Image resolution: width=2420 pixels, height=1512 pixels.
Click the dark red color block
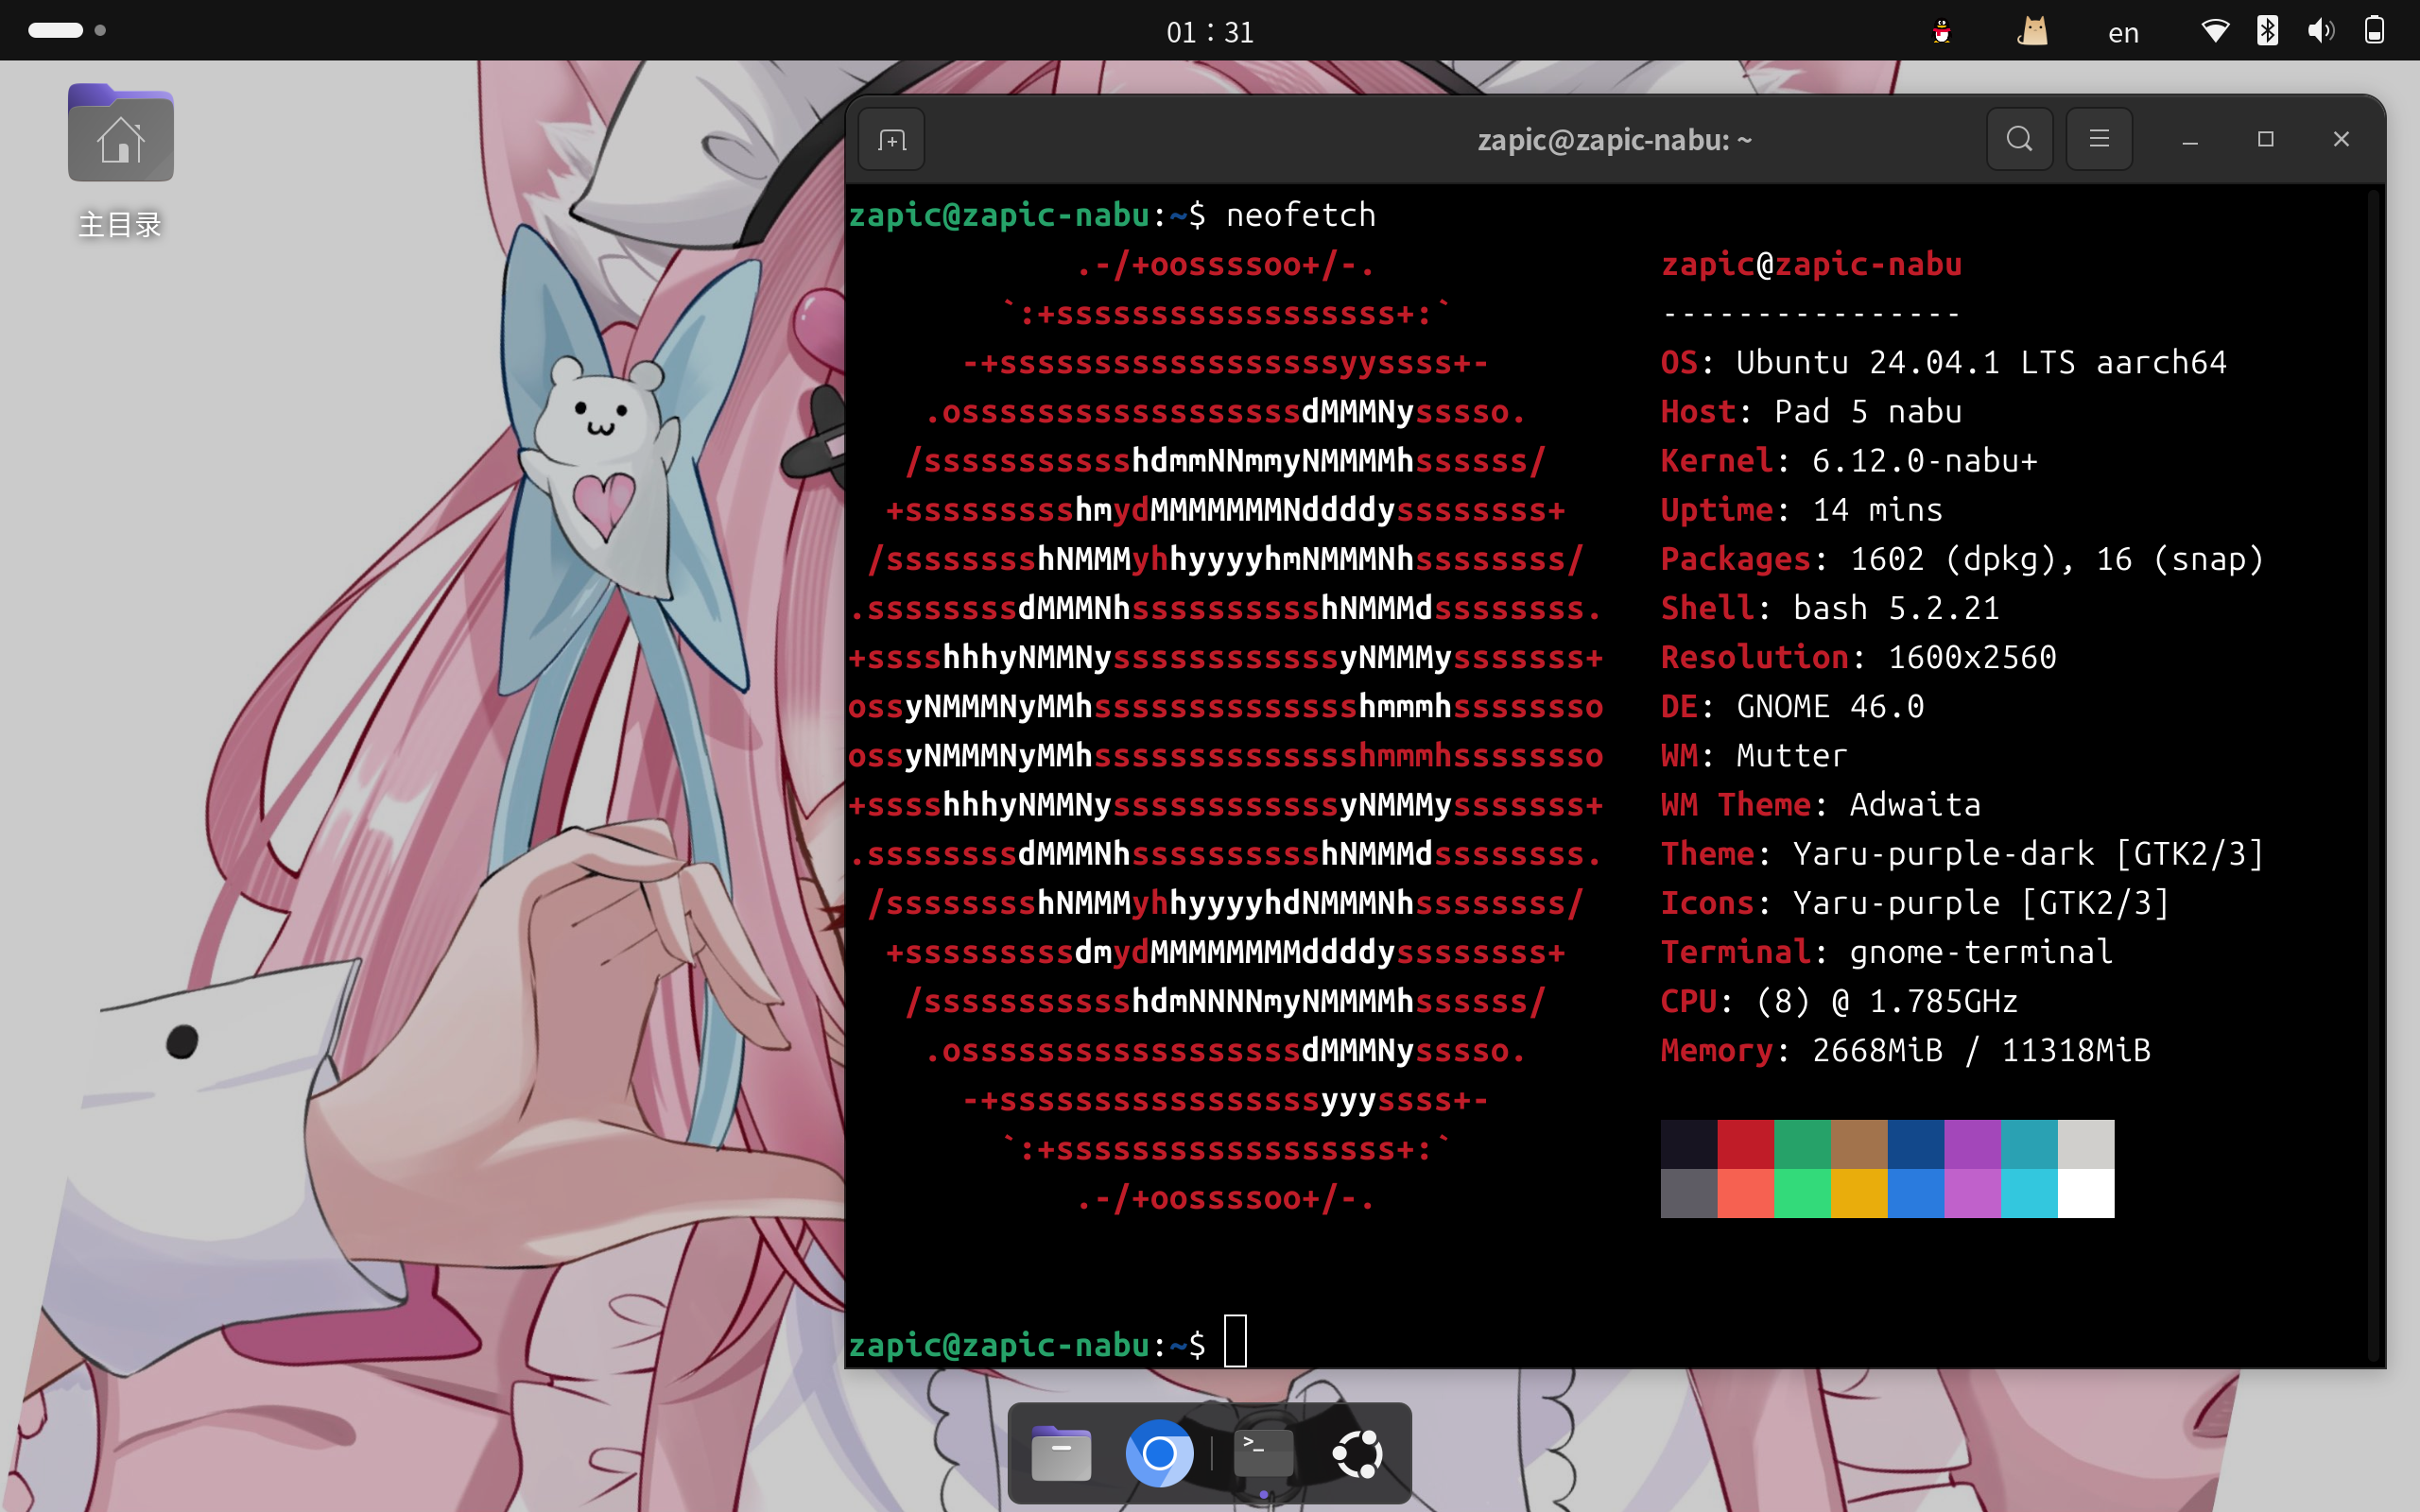[1745, 1144]
